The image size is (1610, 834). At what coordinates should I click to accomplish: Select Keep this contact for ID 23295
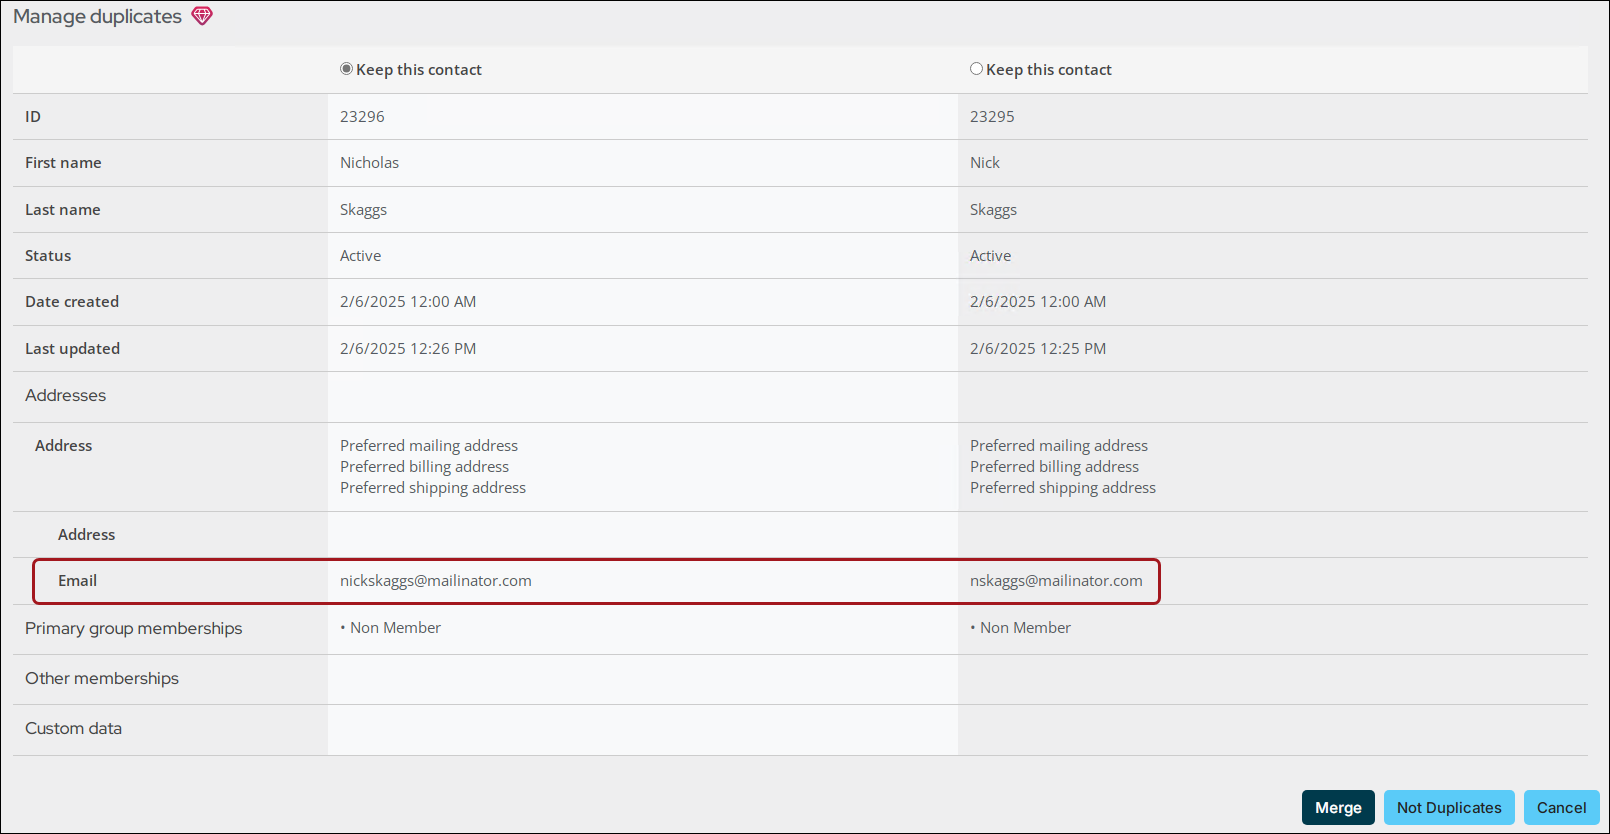tap(976, 69)
